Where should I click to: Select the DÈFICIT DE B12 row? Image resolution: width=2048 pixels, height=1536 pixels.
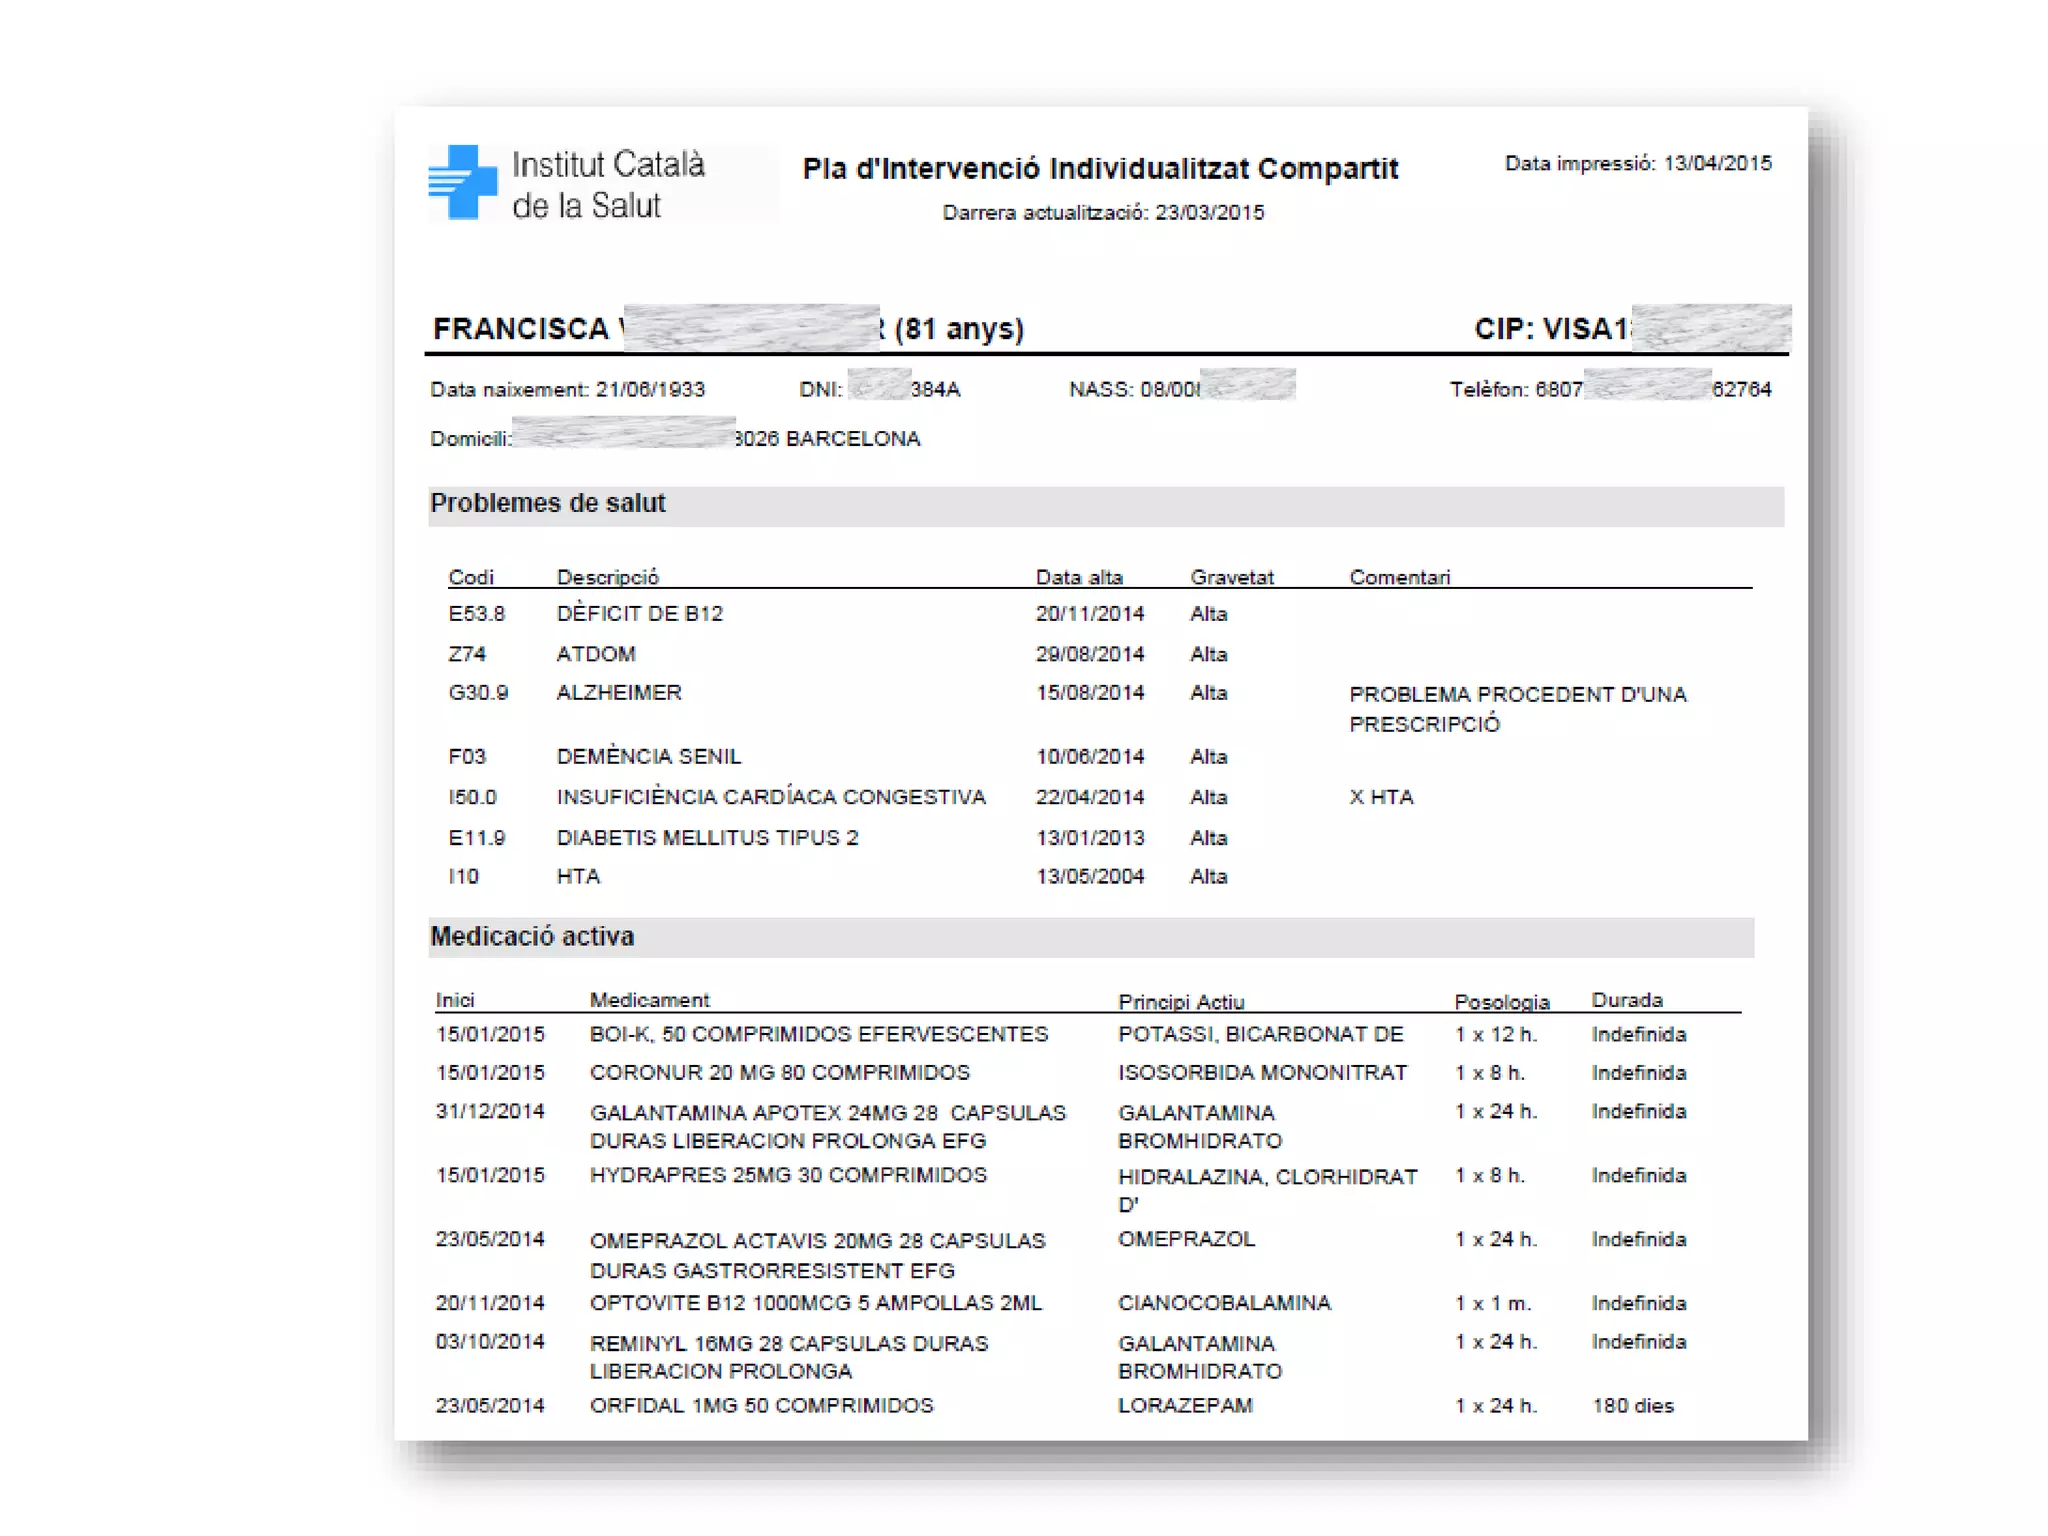click(x=639, y=613)
